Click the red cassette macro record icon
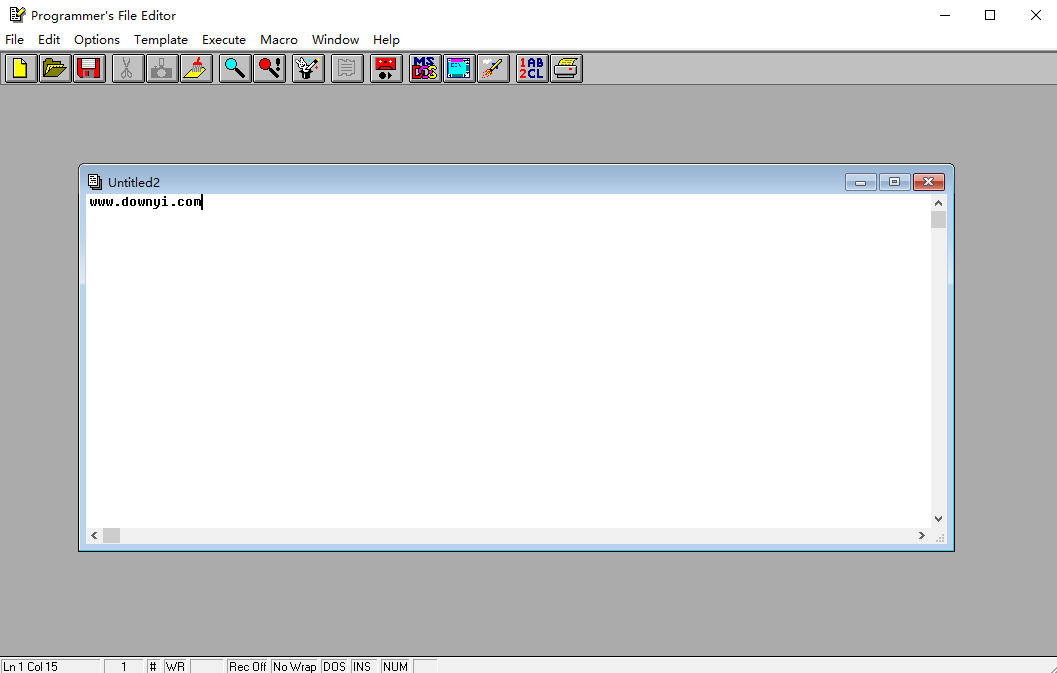Viewport: 1057px width, 673px height. (x=386, y=68)
